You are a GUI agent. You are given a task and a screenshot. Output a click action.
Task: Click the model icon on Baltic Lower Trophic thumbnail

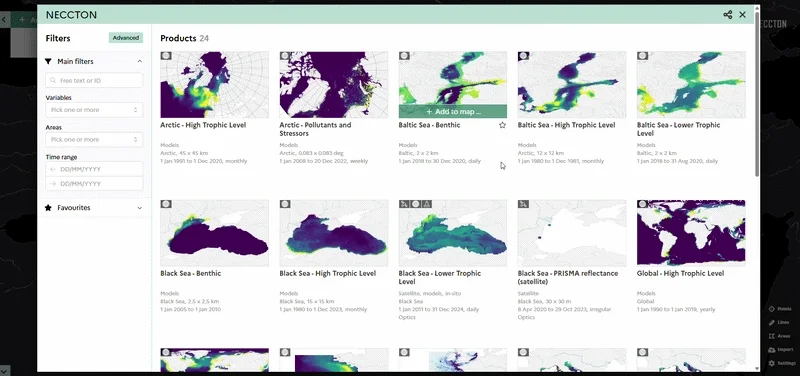(x=642, y=56)
